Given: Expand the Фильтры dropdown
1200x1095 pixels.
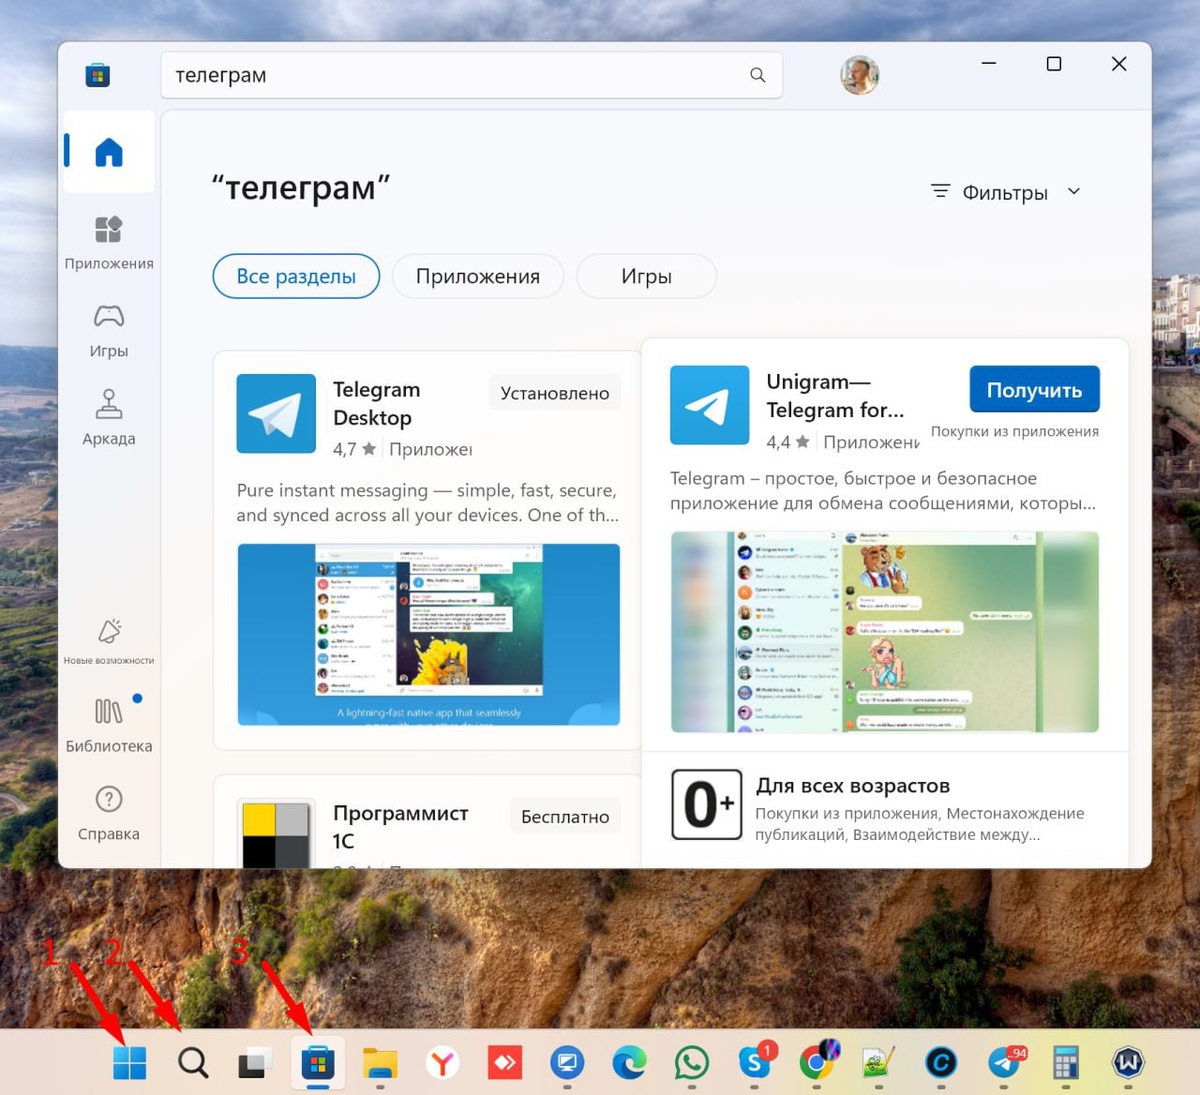Looking at the screenshot, I should coord(1005,192).
